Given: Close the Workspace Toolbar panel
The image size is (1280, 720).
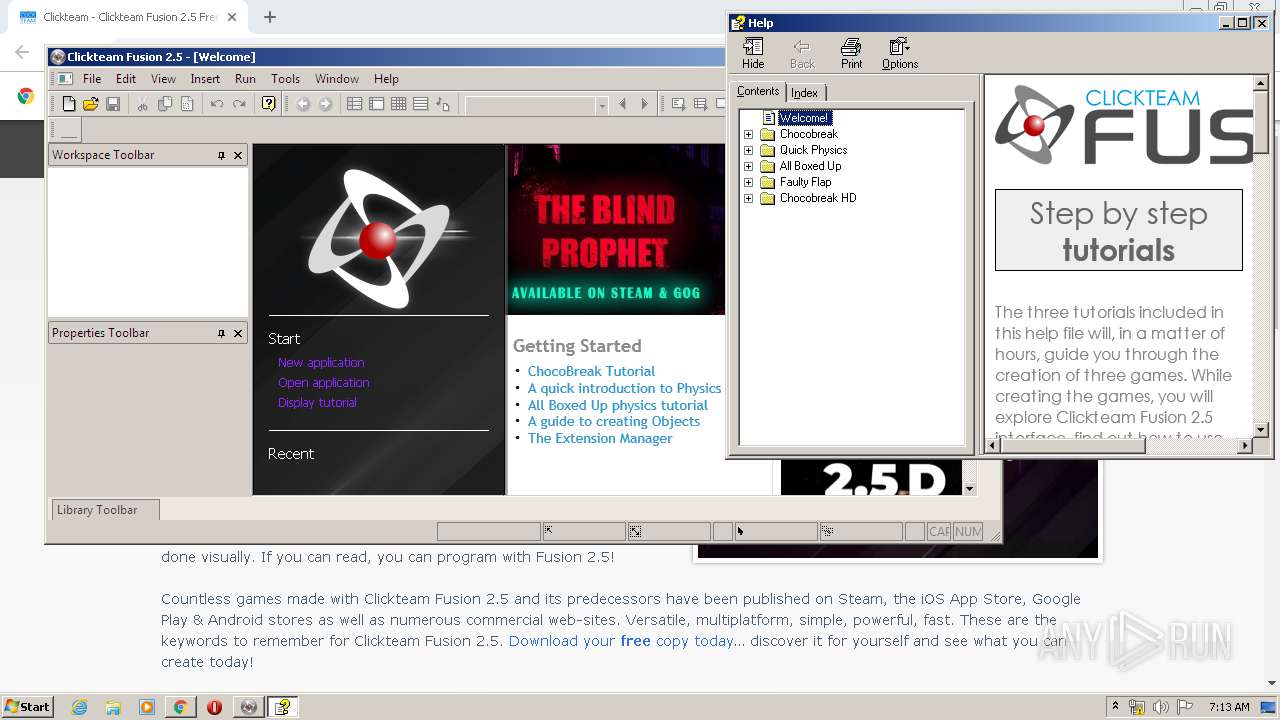Looking at the screenshot, I should 238,155.
